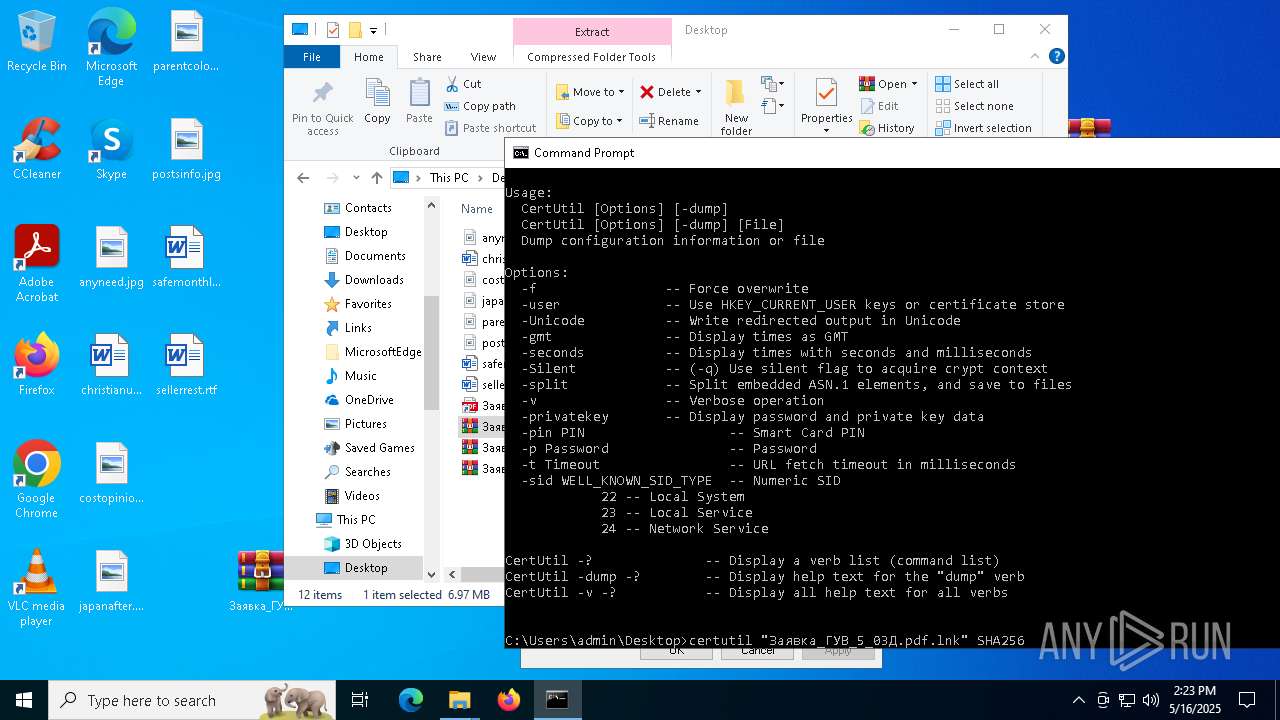Viewport: 1280px width, 720px height.
Task: Select safemonthl Word document on desktop
Action: (186, 257)
